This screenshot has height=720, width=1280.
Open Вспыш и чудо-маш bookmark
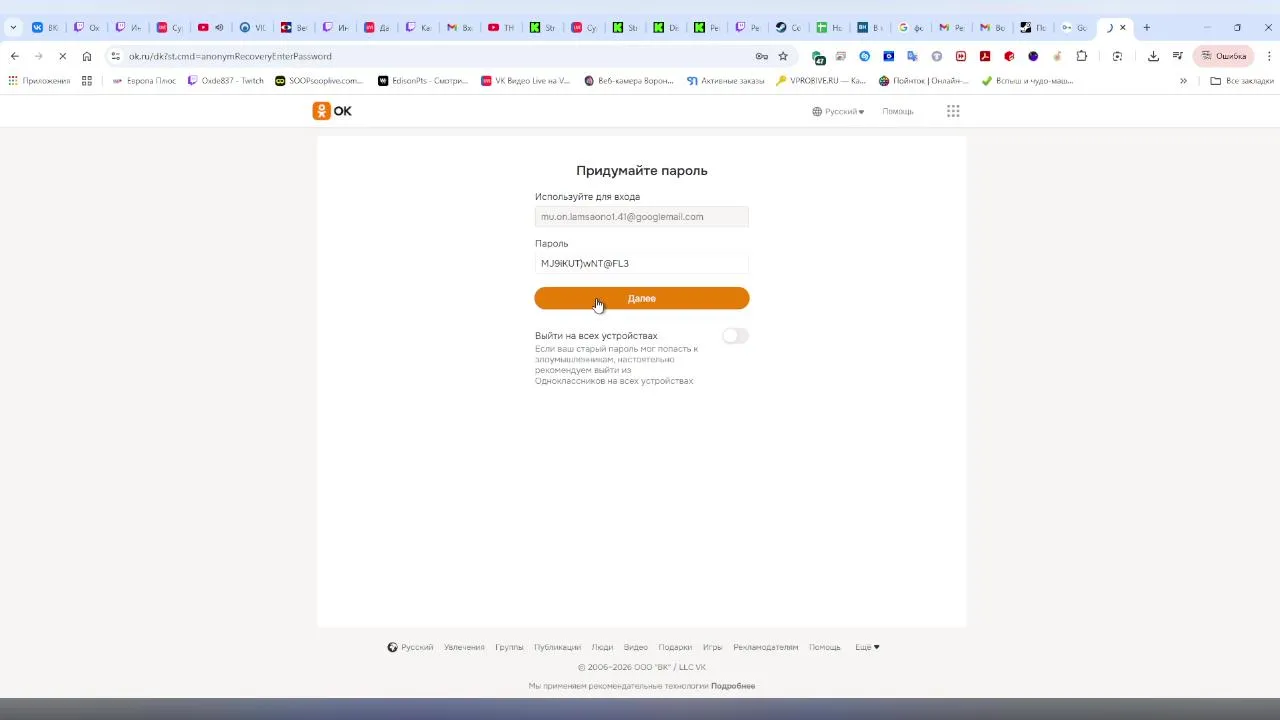tap(1028, 80)
